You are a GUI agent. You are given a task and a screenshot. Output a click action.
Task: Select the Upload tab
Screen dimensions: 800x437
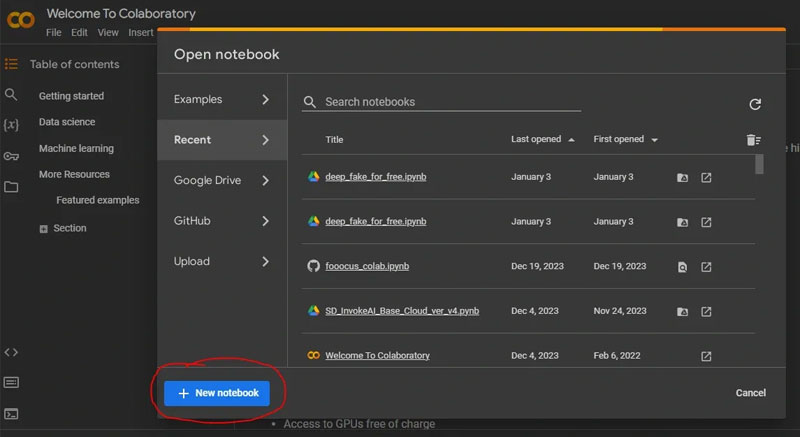coord(221,262)
